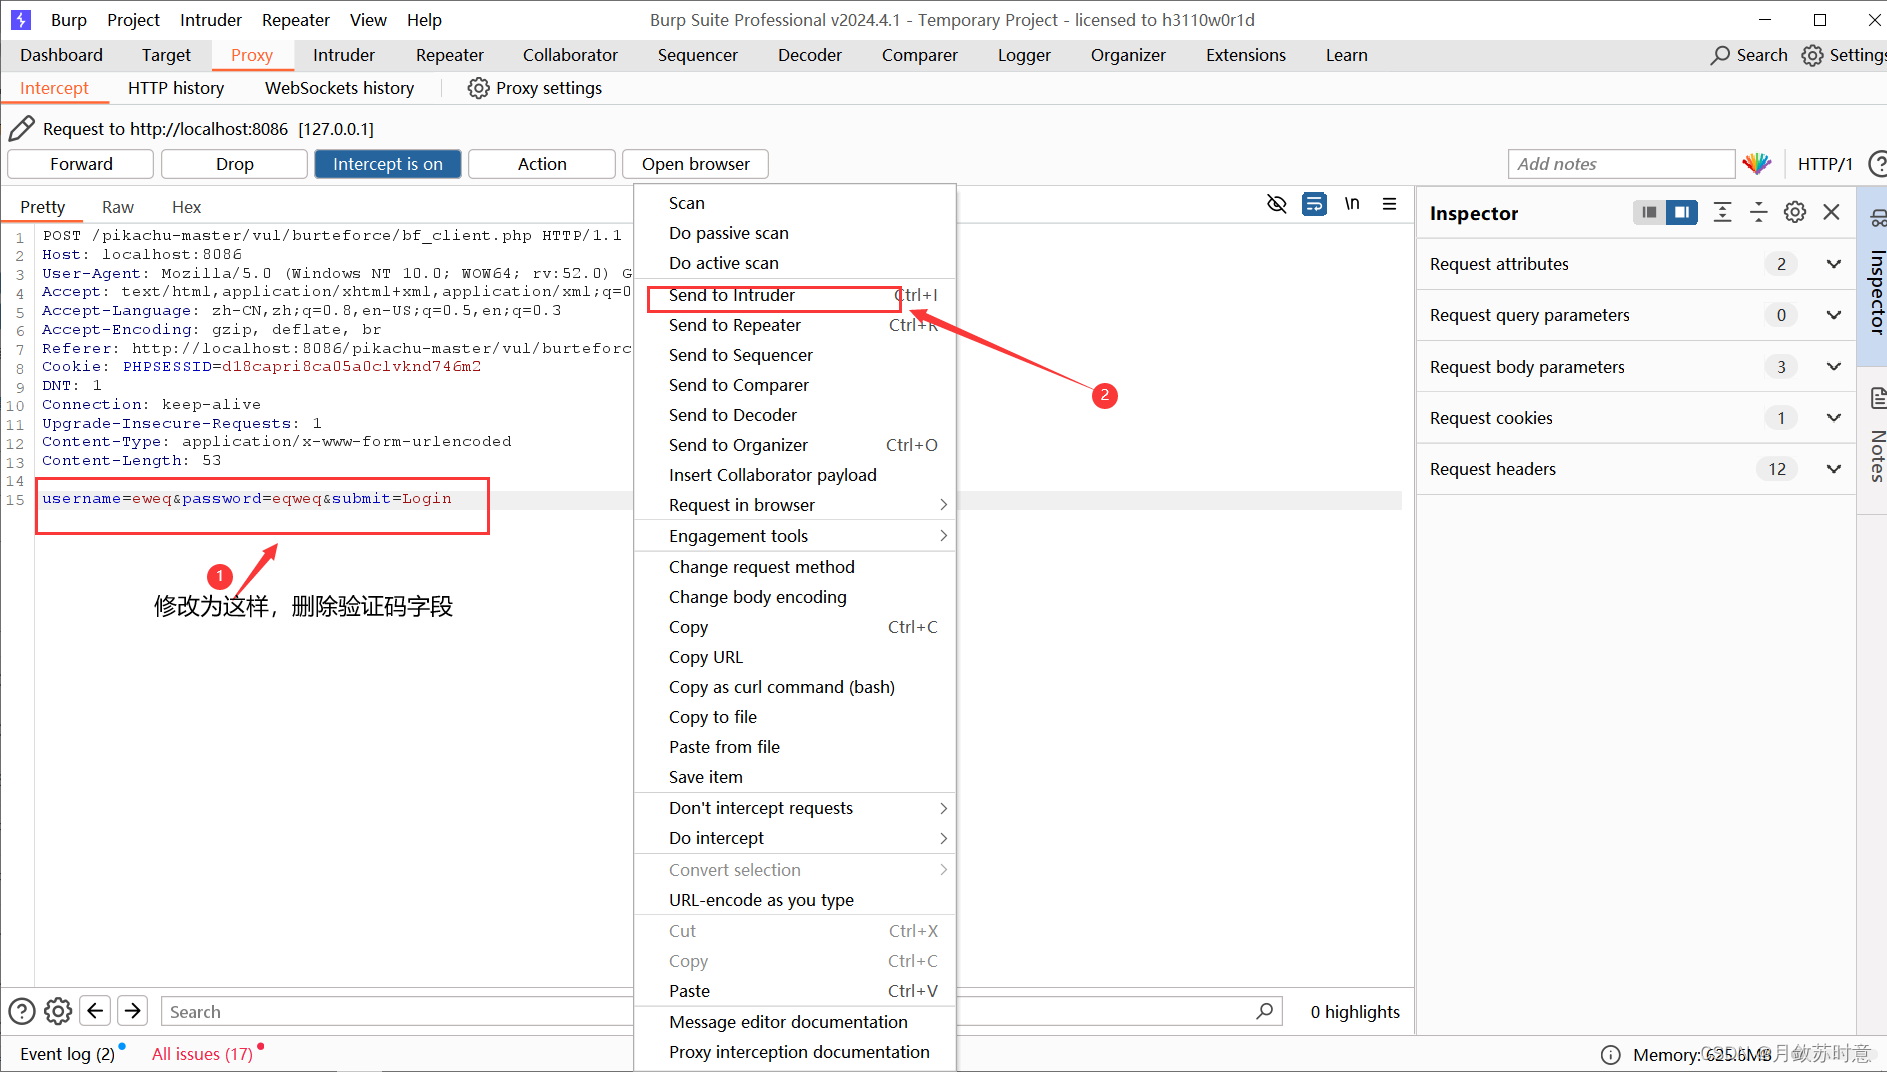The height and width of the screenshot is (1072, 1887).
Task: Toggle hide non-printable characters eye icon
Action: pos(1276,204)
